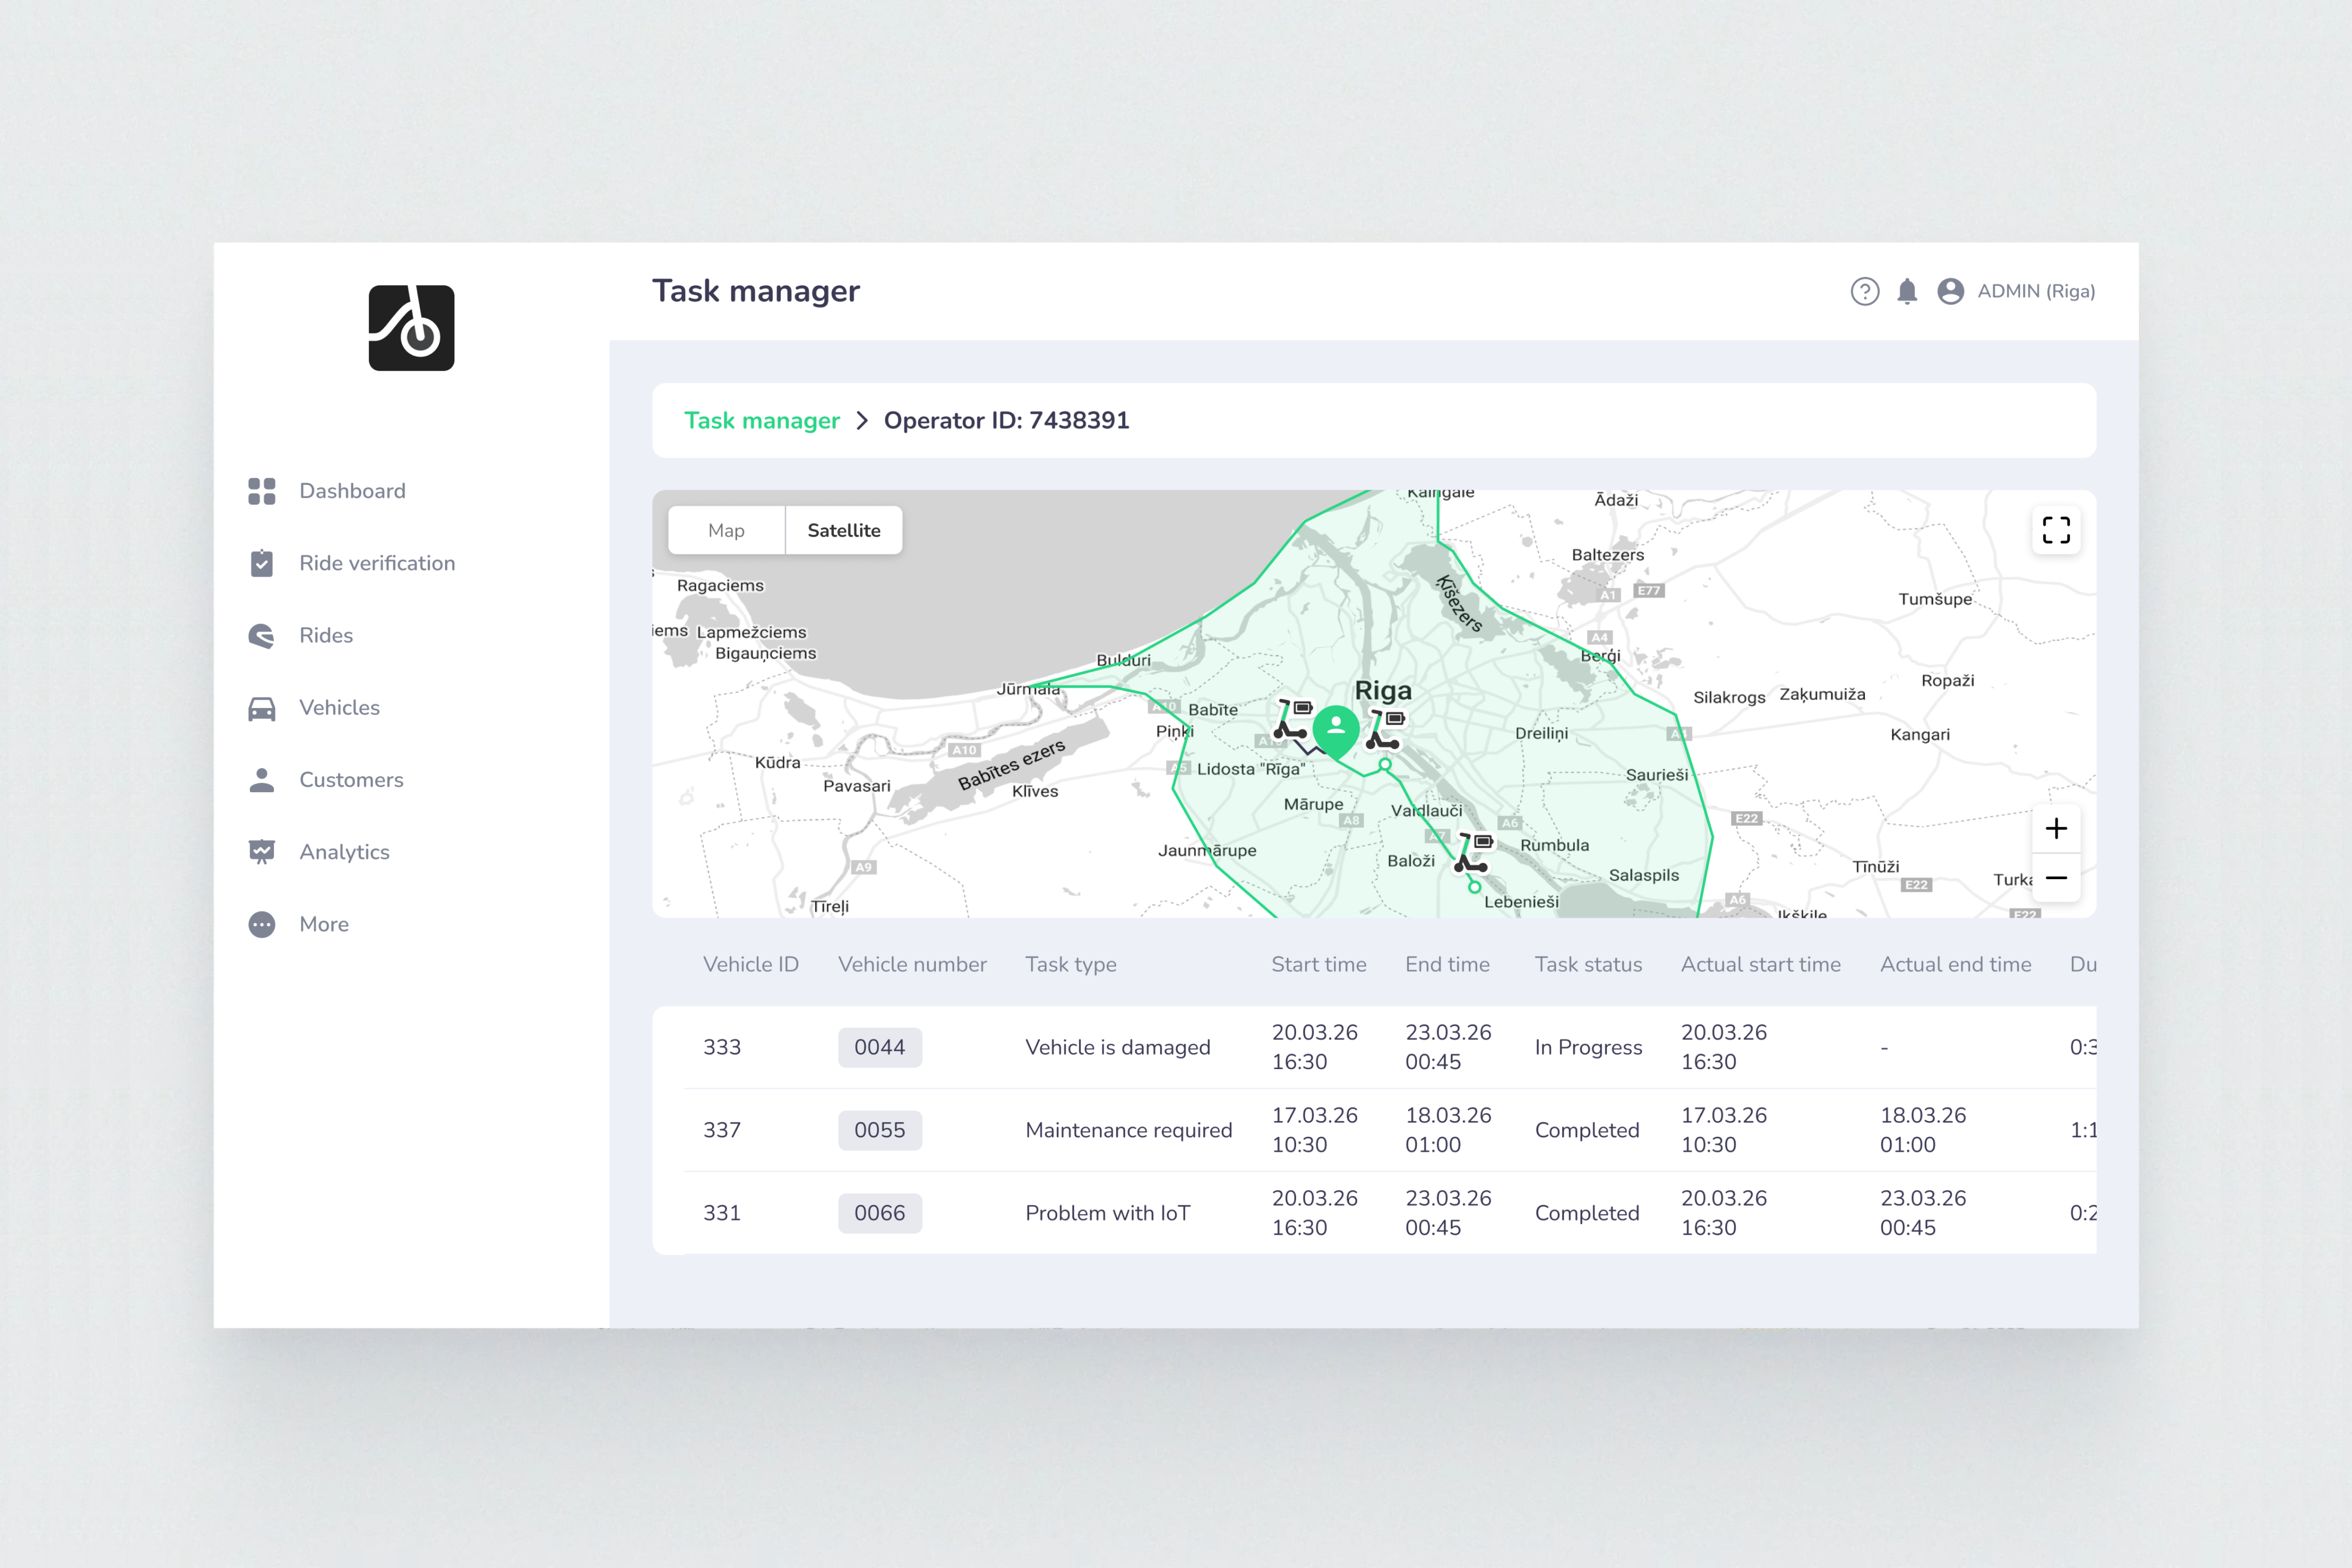2352x1568 pixels.
Task: Switch map to Satellite view
Action: coord(844,530)
